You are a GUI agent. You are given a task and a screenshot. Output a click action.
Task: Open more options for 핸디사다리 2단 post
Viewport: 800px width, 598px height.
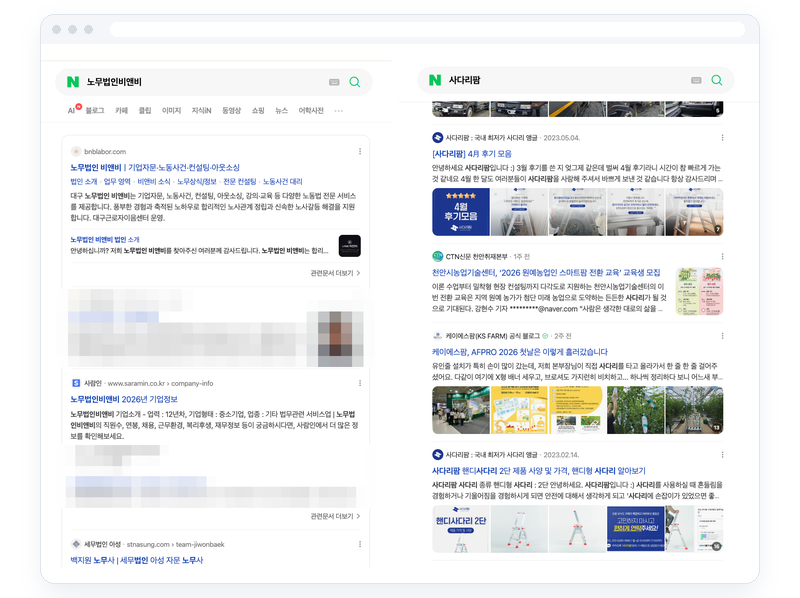point(722,455)
